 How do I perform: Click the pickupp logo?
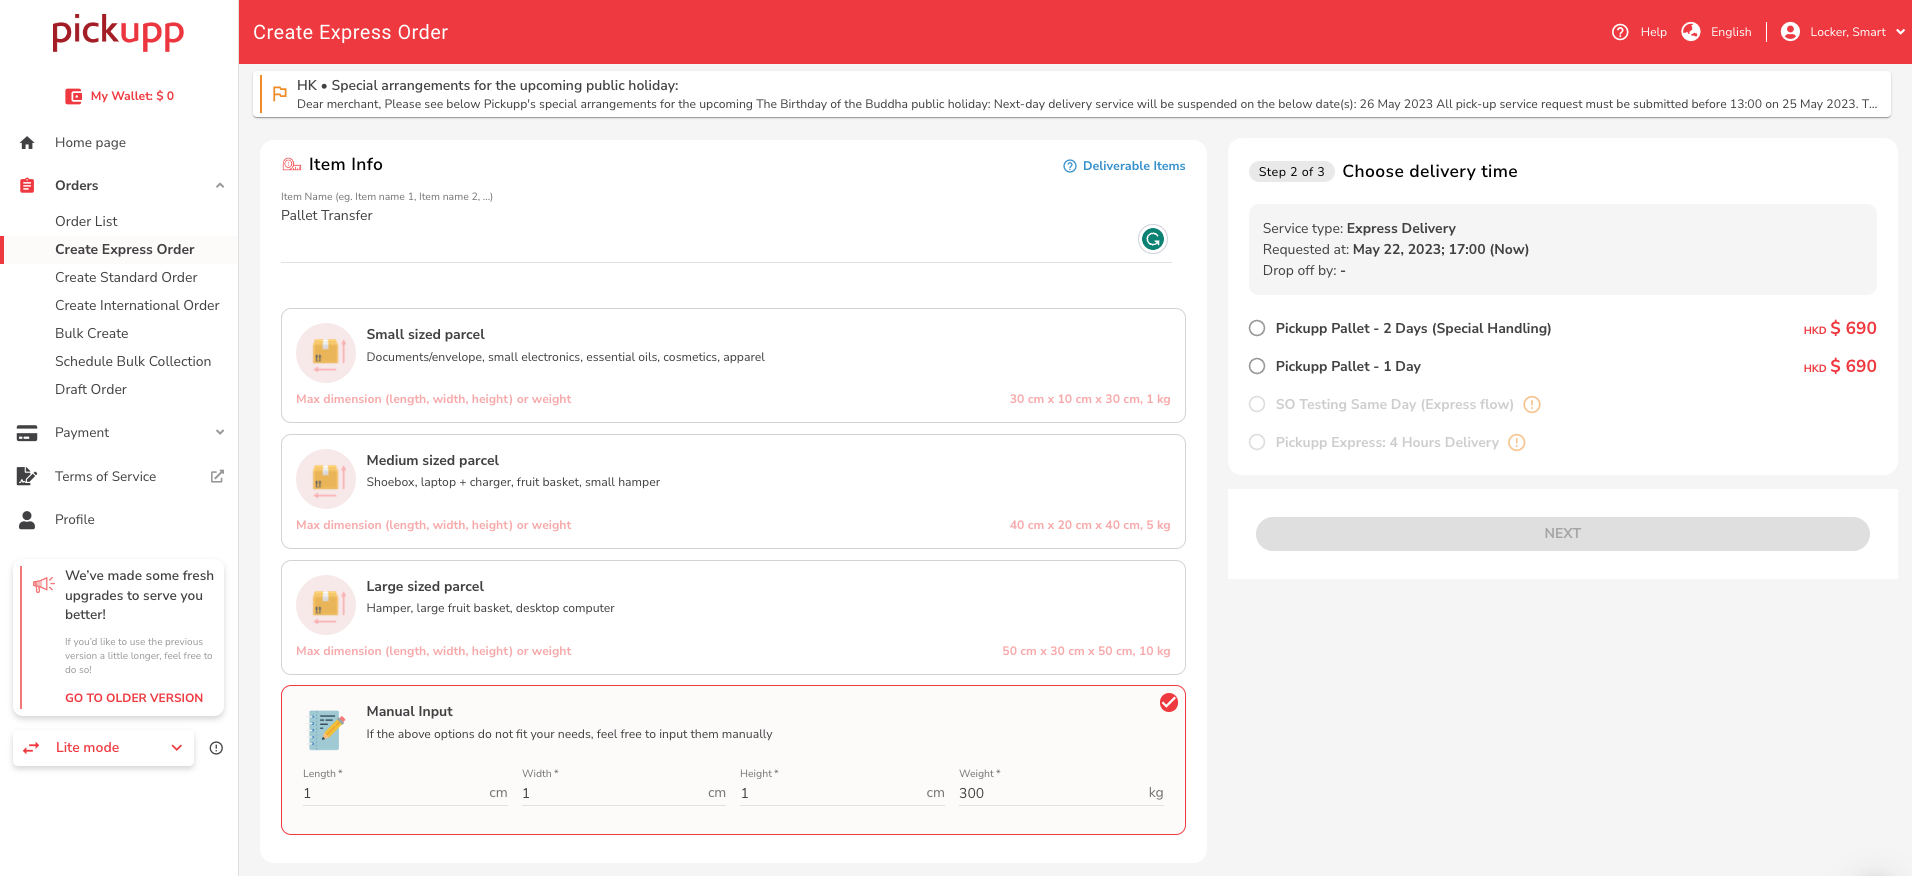118,32
